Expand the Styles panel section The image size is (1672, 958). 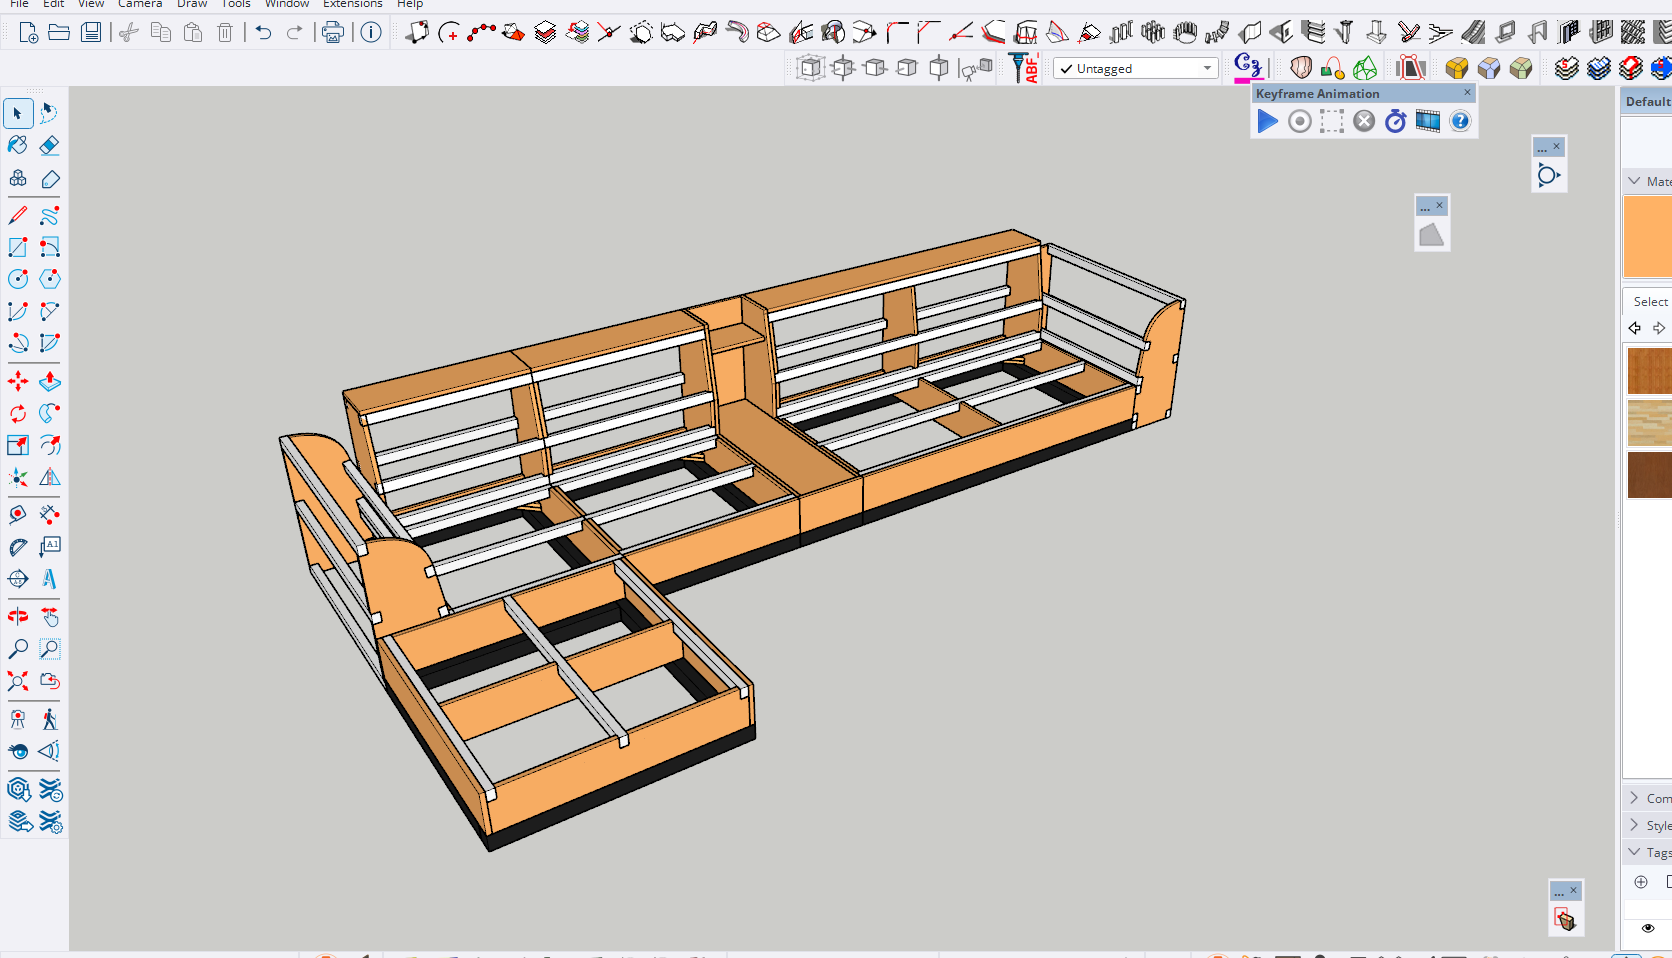1635,825
